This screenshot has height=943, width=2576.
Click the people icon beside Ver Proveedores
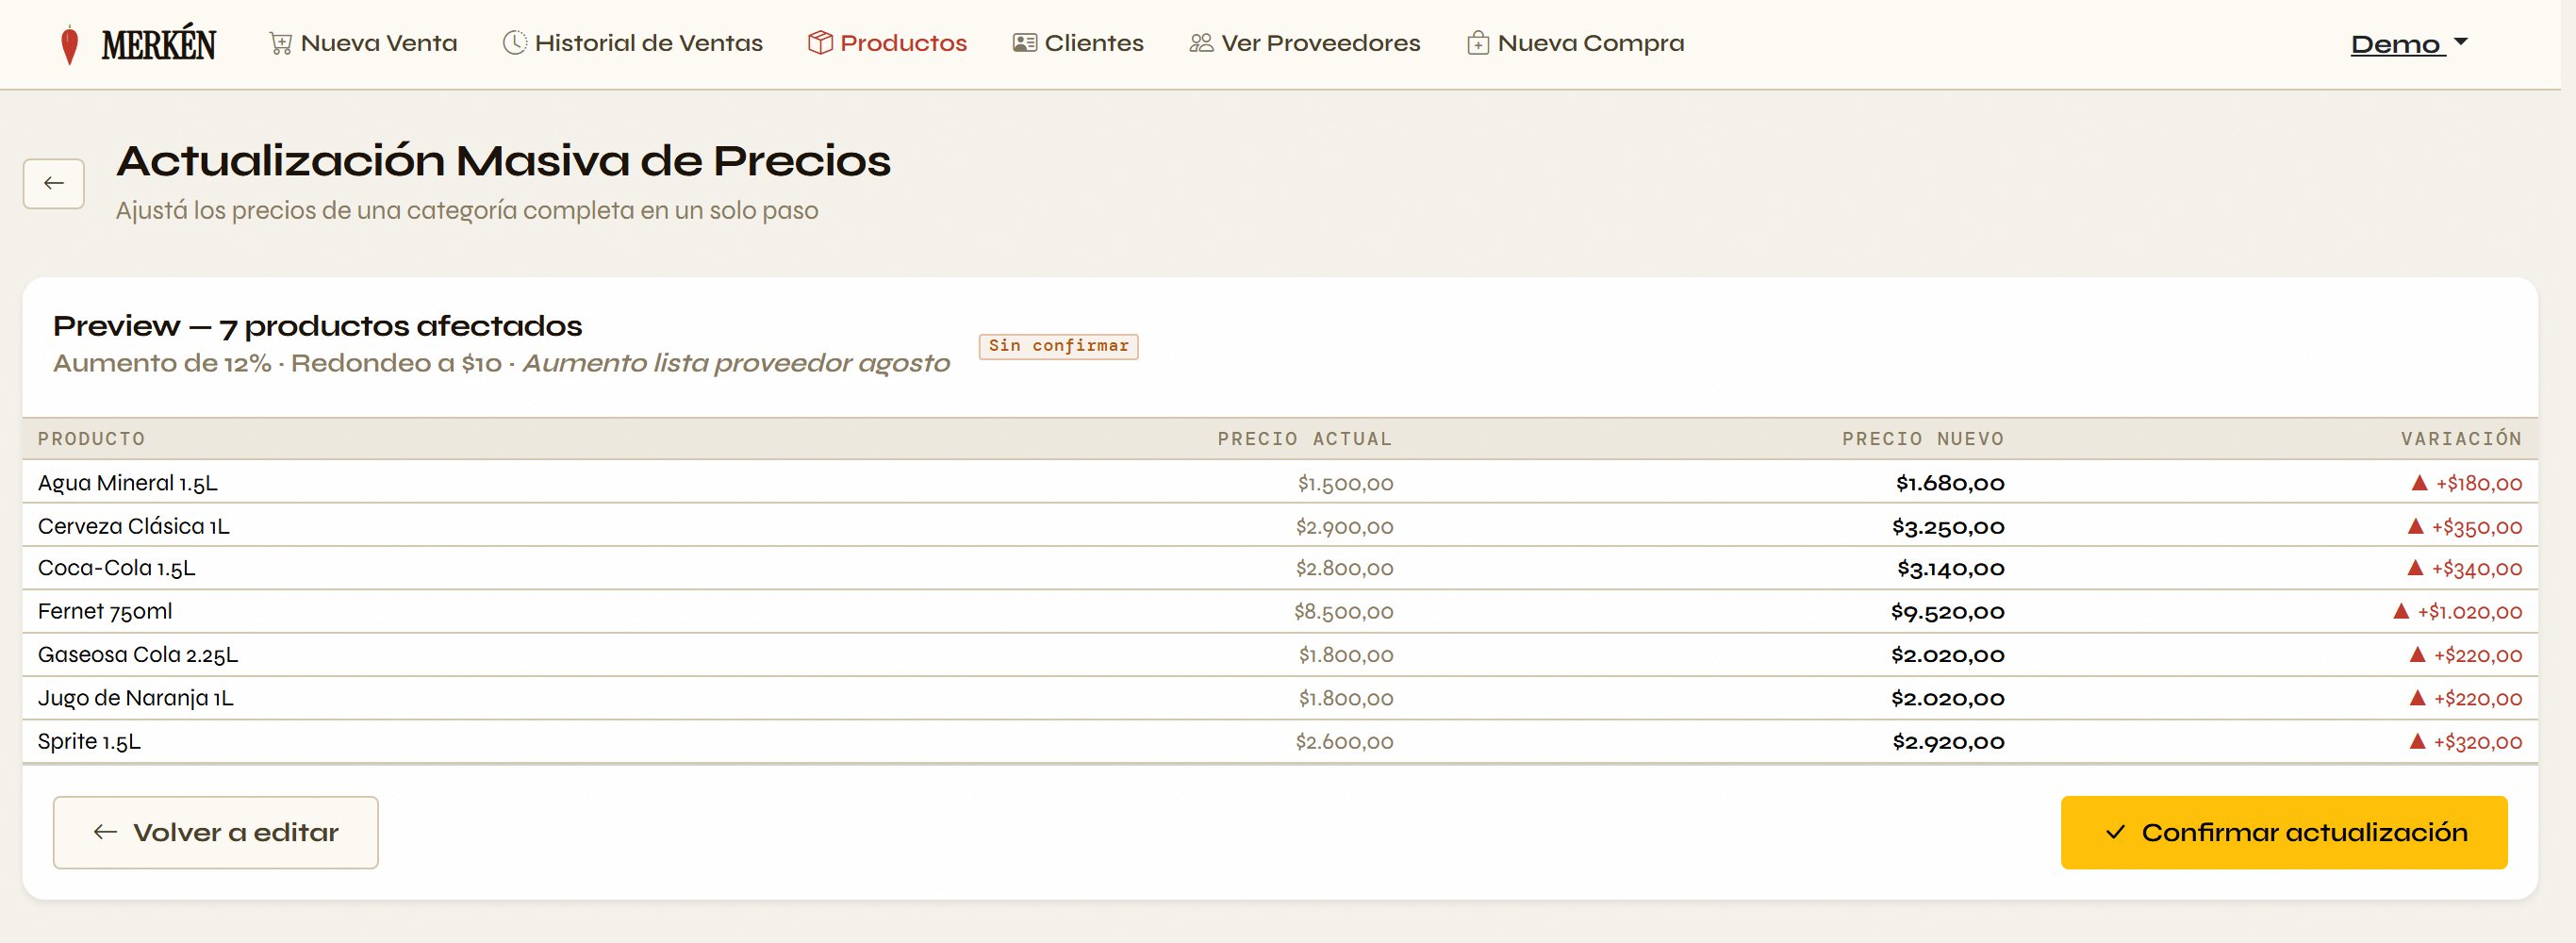(x=1201, y=43)
